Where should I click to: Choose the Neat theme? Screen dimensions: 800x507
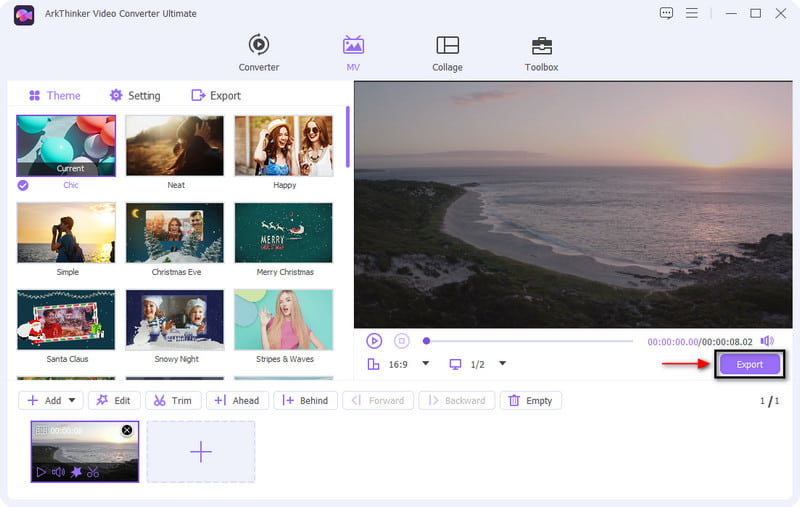174,145
